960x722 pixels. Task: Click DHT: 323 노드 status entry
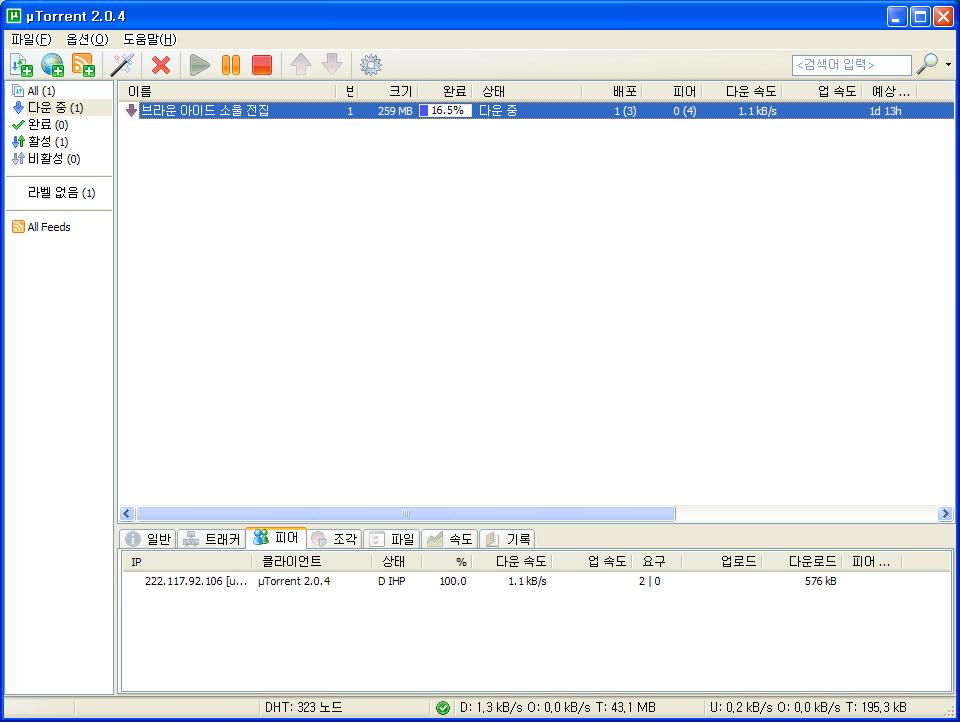pos(304,707)
